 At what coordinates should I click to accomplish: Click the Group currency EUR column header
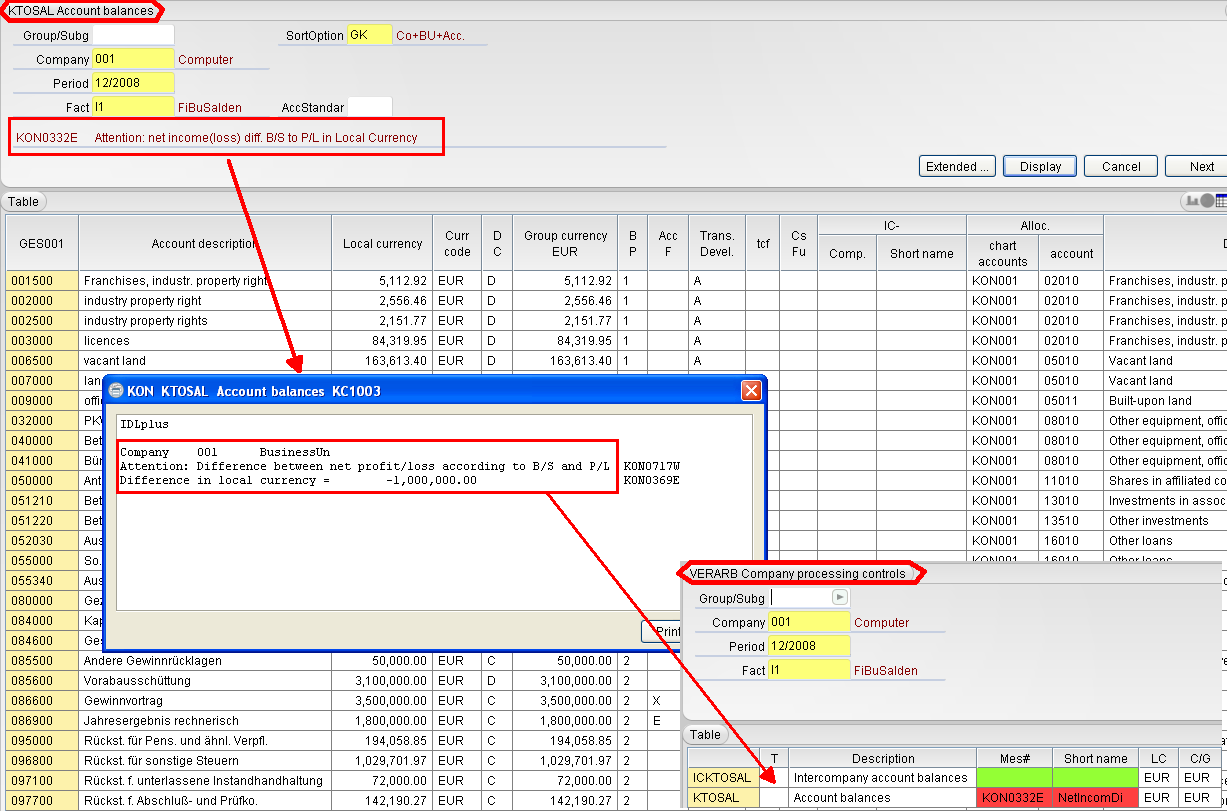click(x=565, y=243)
